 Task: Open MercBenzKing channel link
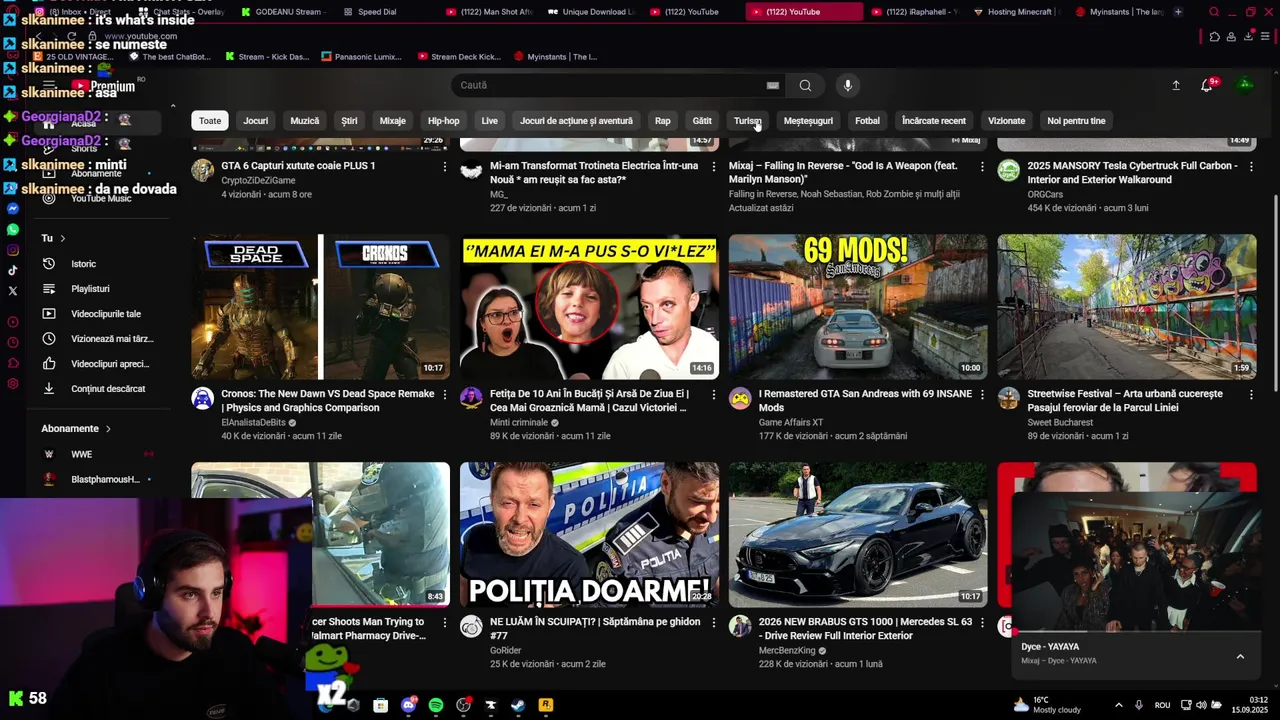click(788, 651)
